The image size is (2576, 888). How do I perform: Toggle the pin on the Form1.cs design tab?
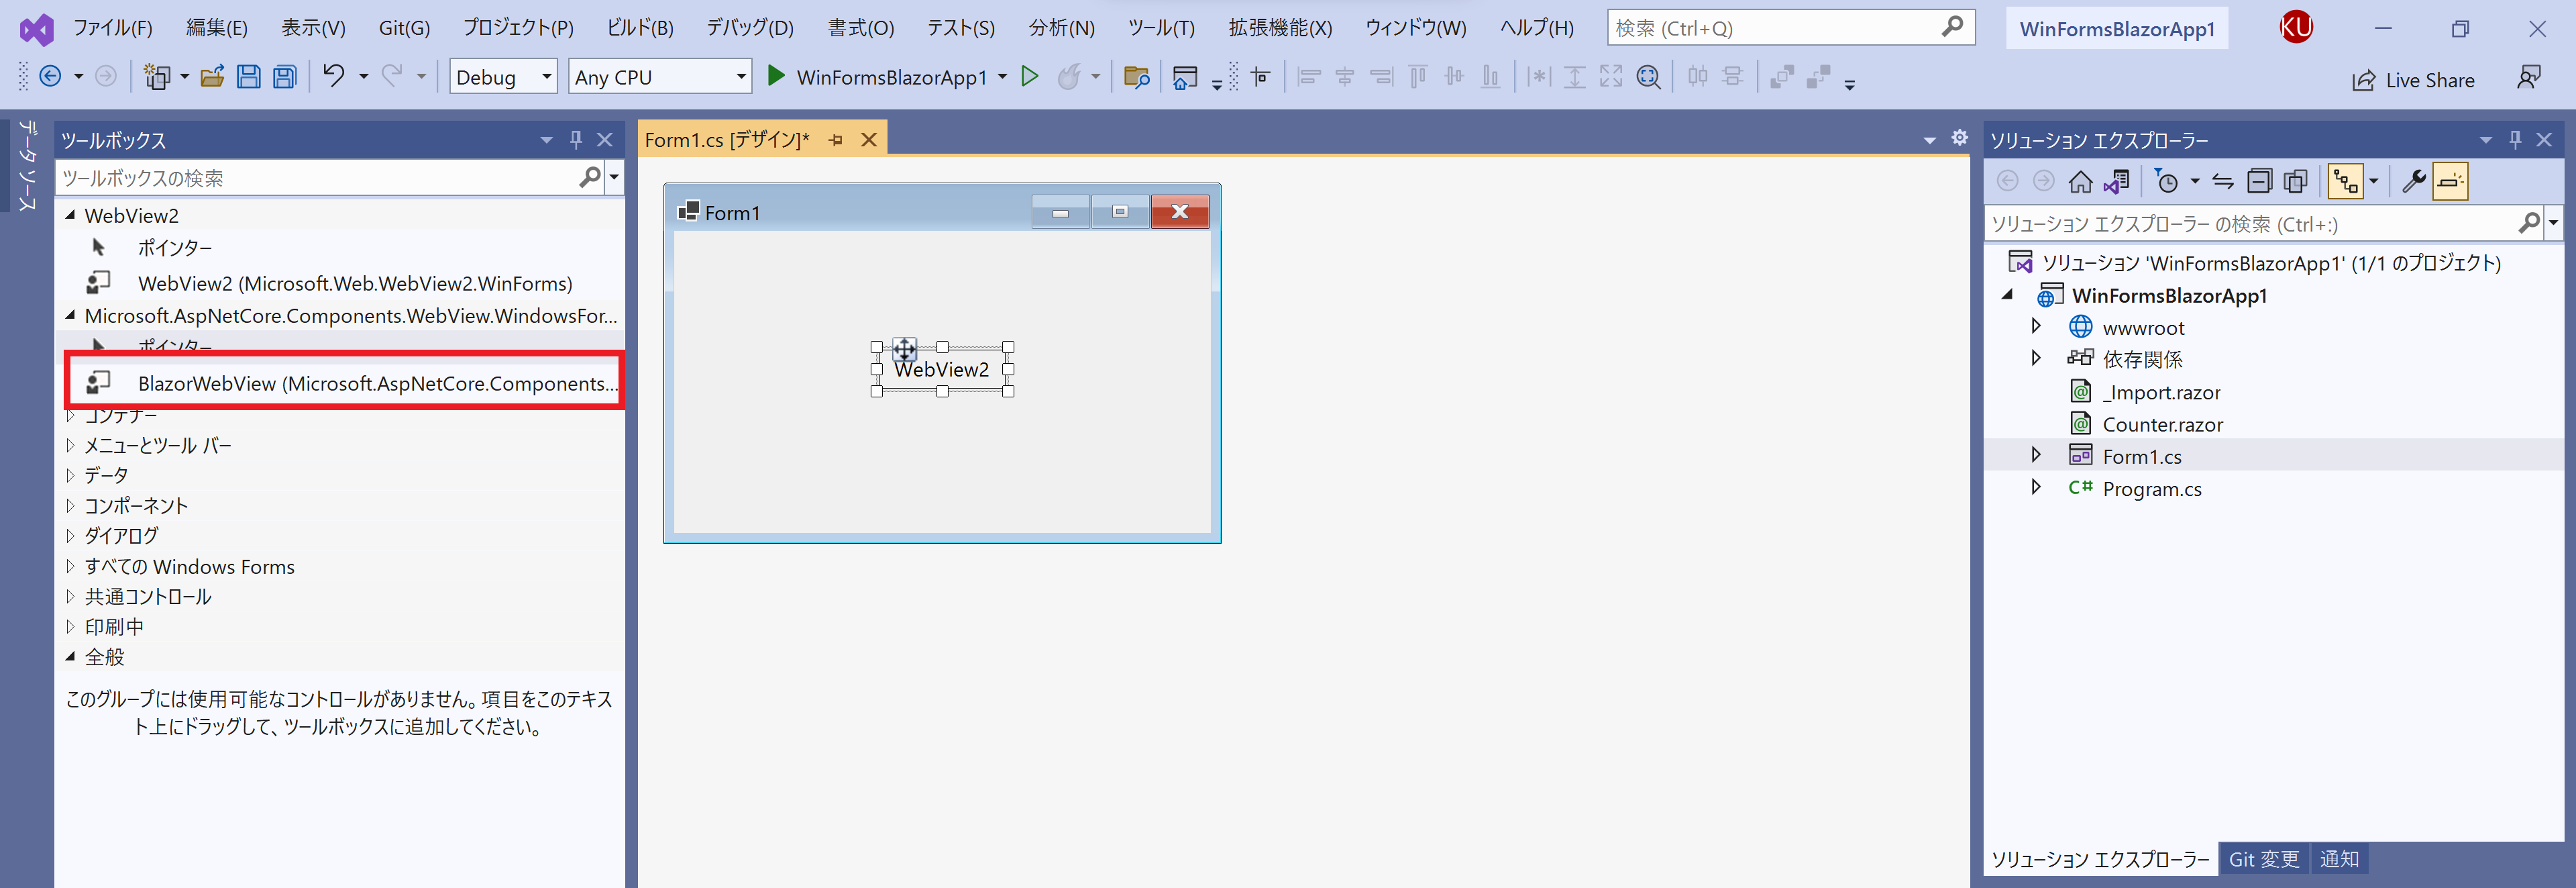836,140
